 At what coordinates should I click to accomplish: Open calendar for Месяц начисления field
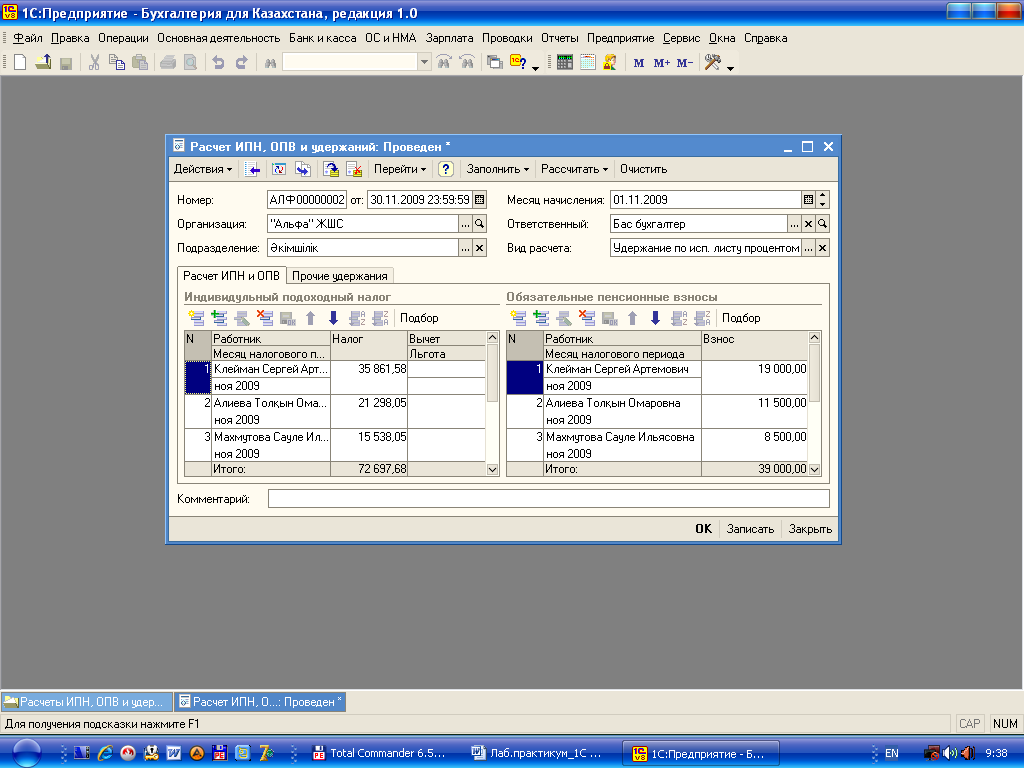pyautogui.click(x=808, y=200)
